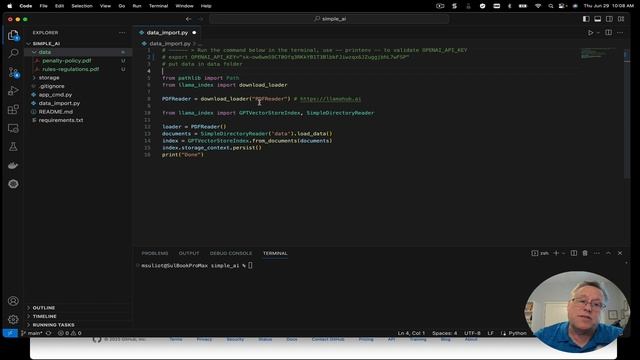
Task: Switch to the Terminal tab
Action: pos(275,253)
